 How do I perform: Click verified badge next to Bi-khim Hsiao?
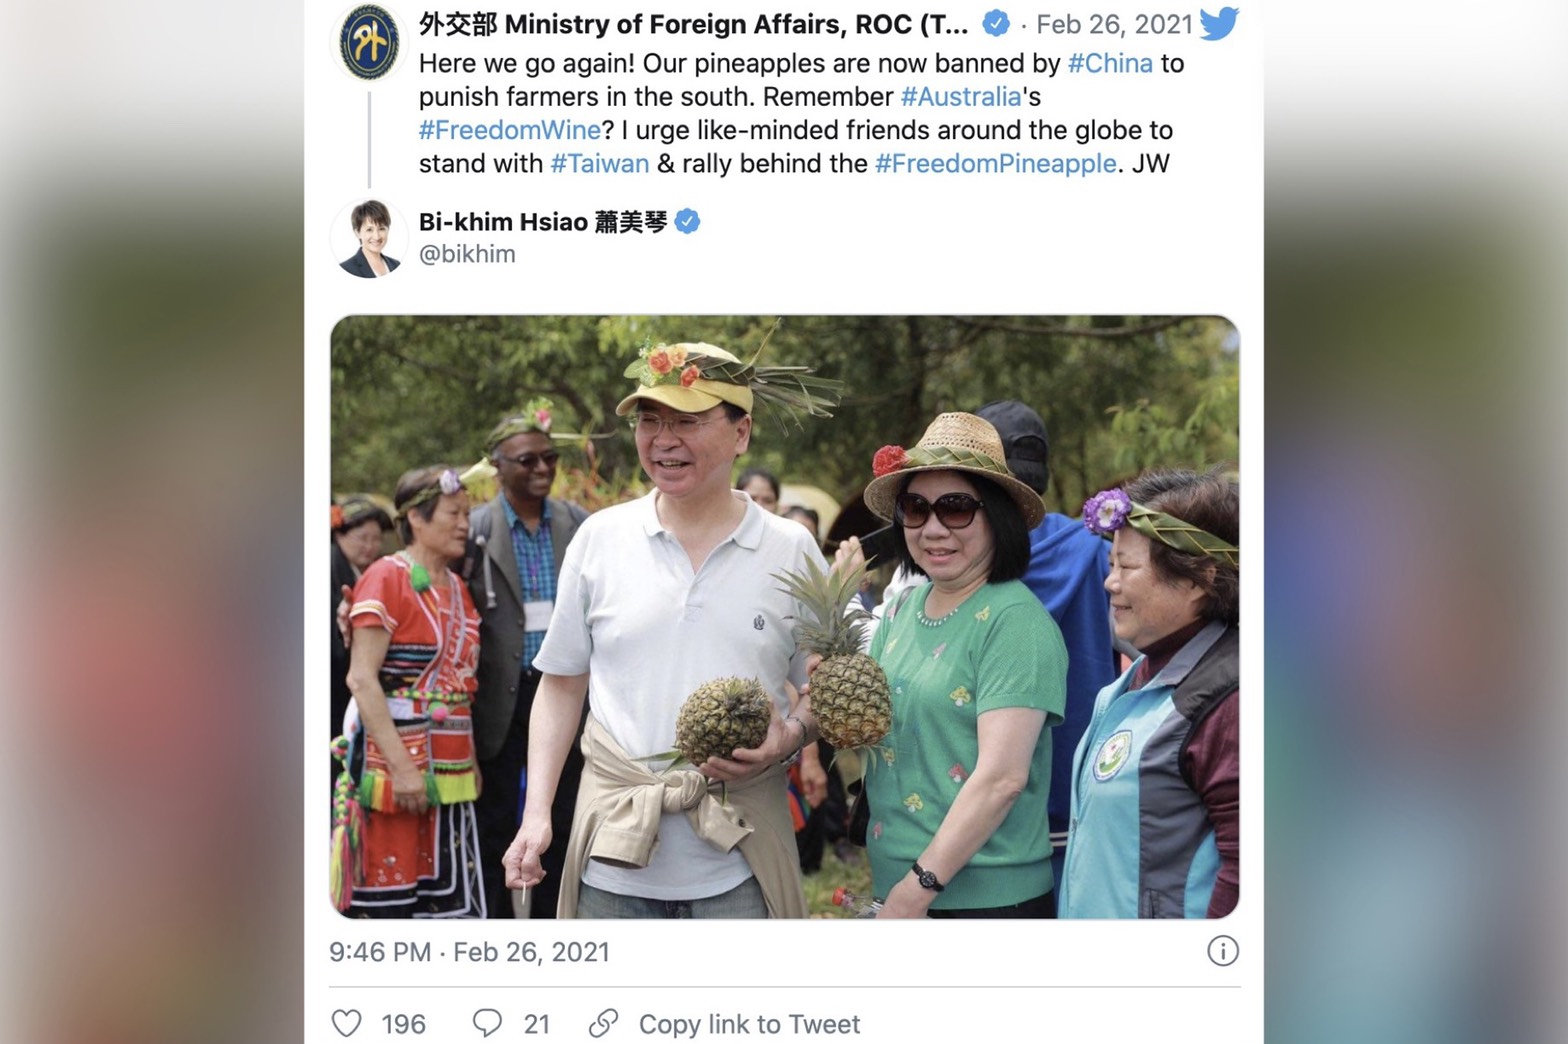point(687,222)
